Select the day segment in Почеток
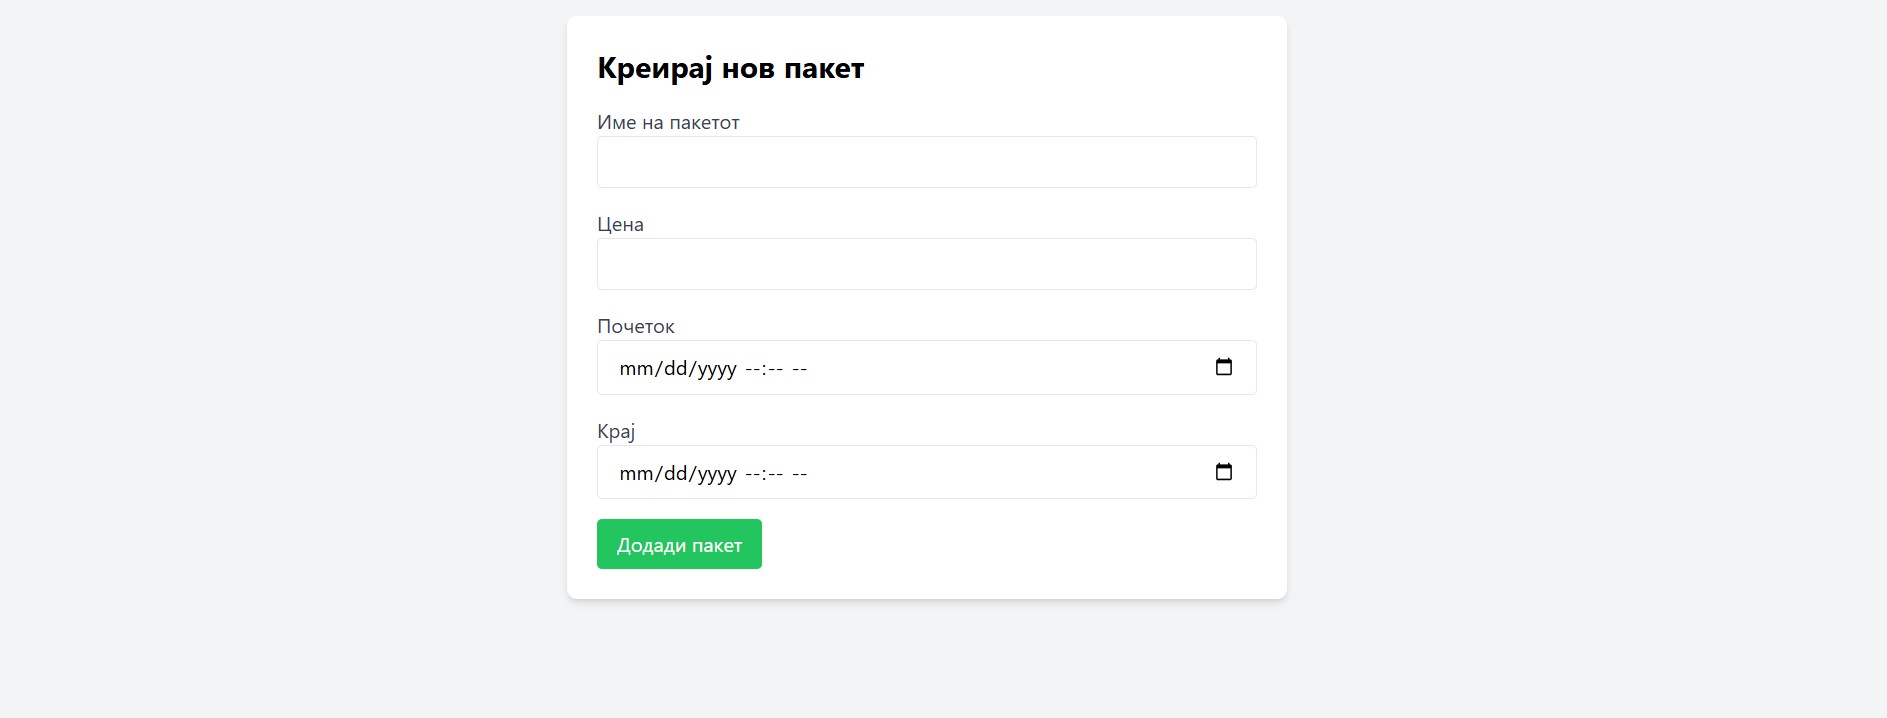The height and width of the screenshot is (718, 1887). pos(676,368)
